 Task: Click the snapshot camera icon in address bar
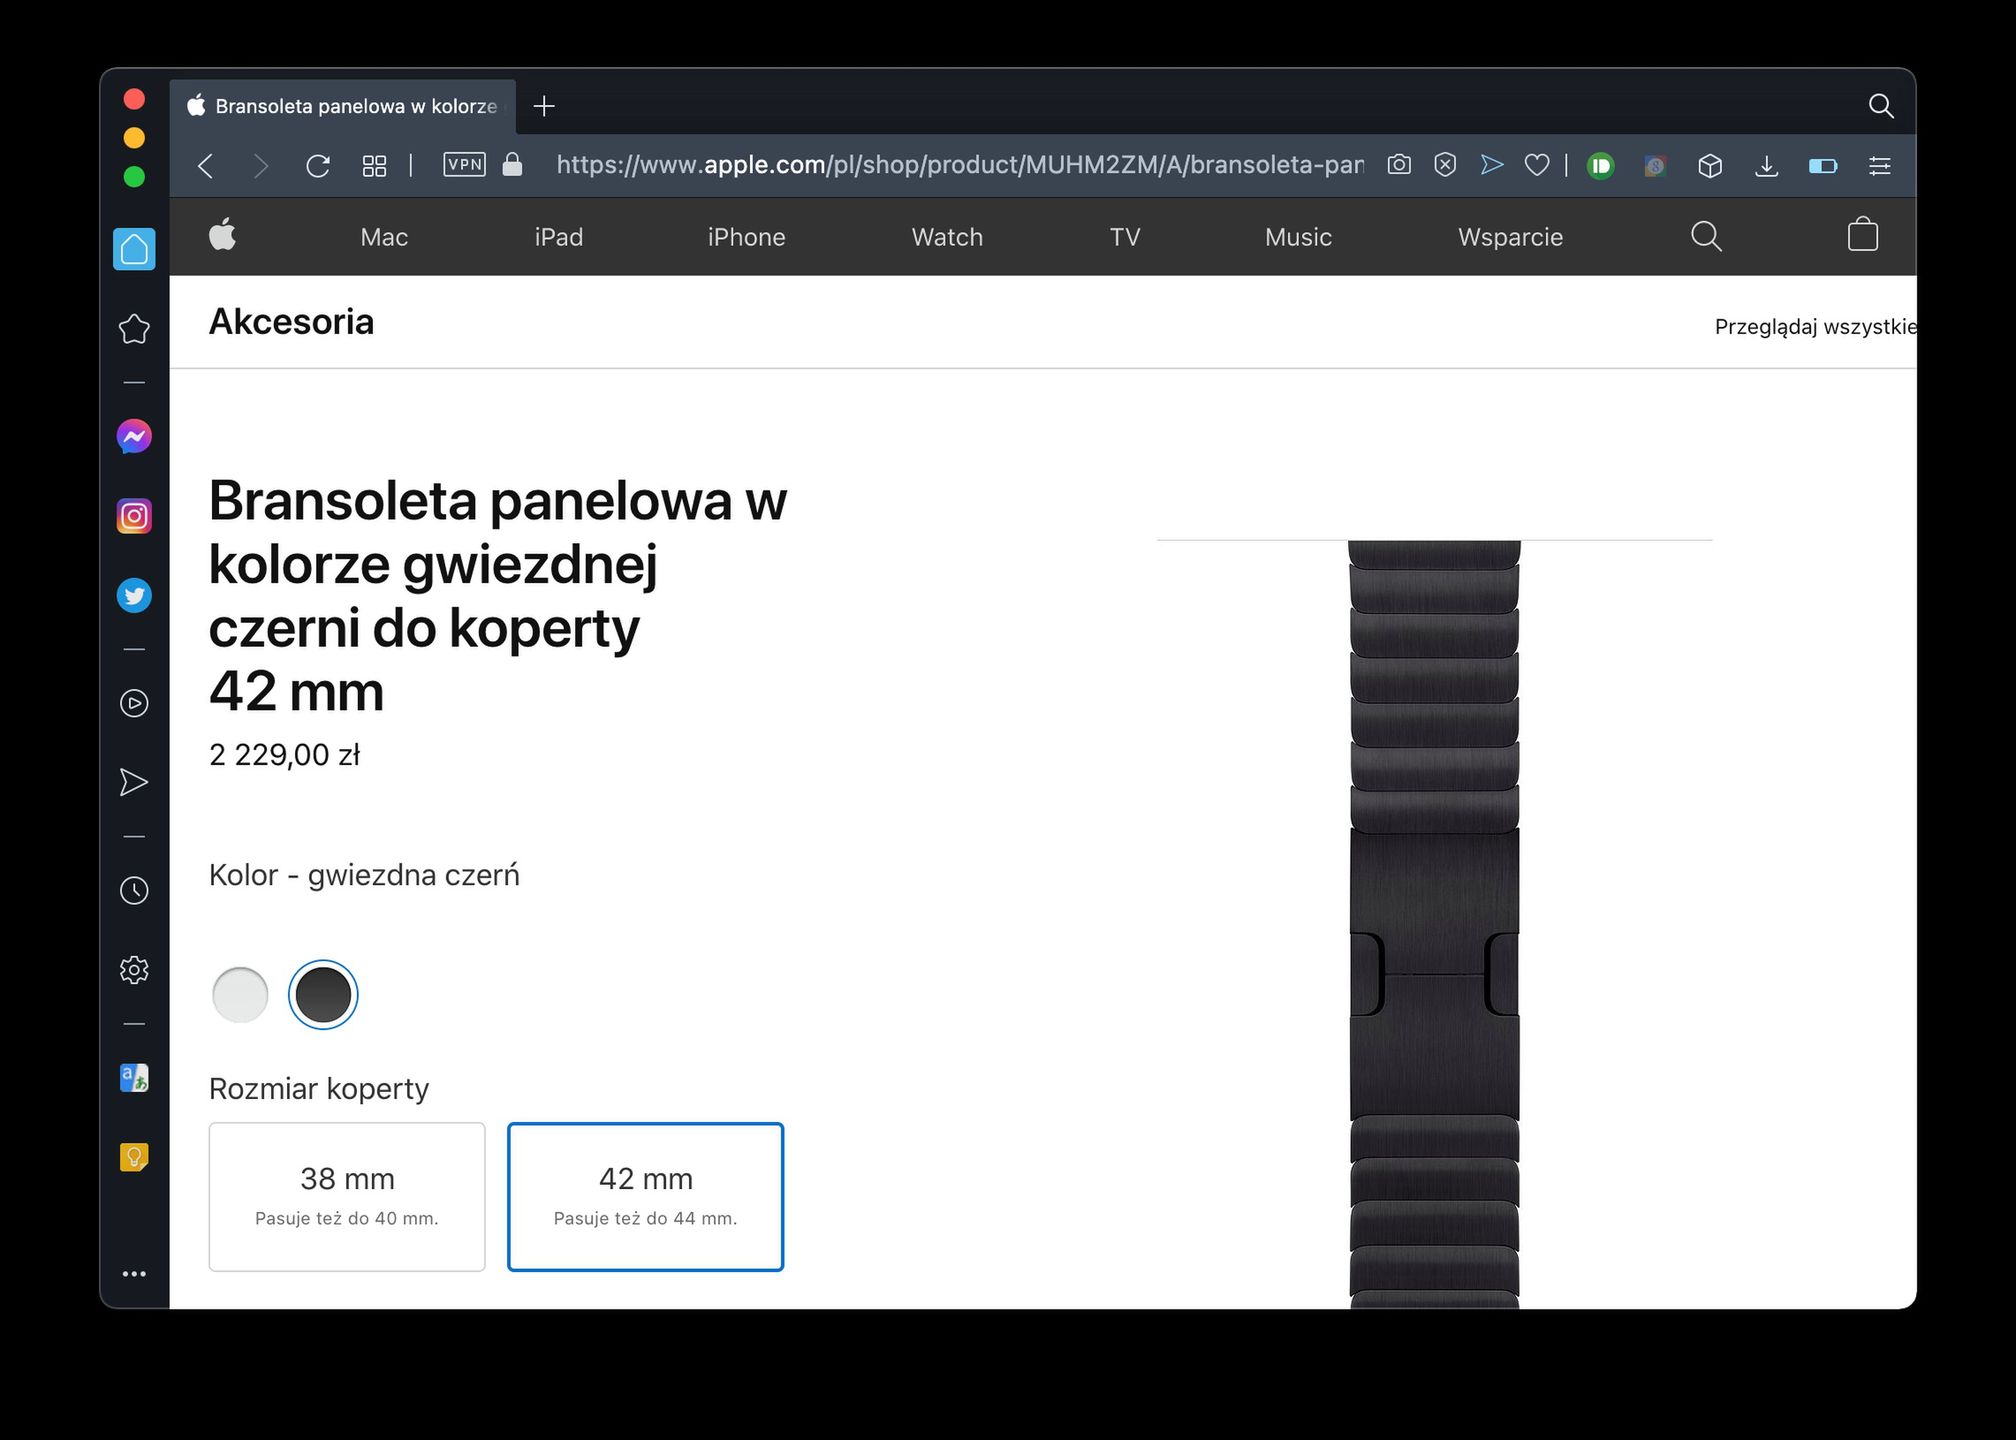(x=1399, y=165)
